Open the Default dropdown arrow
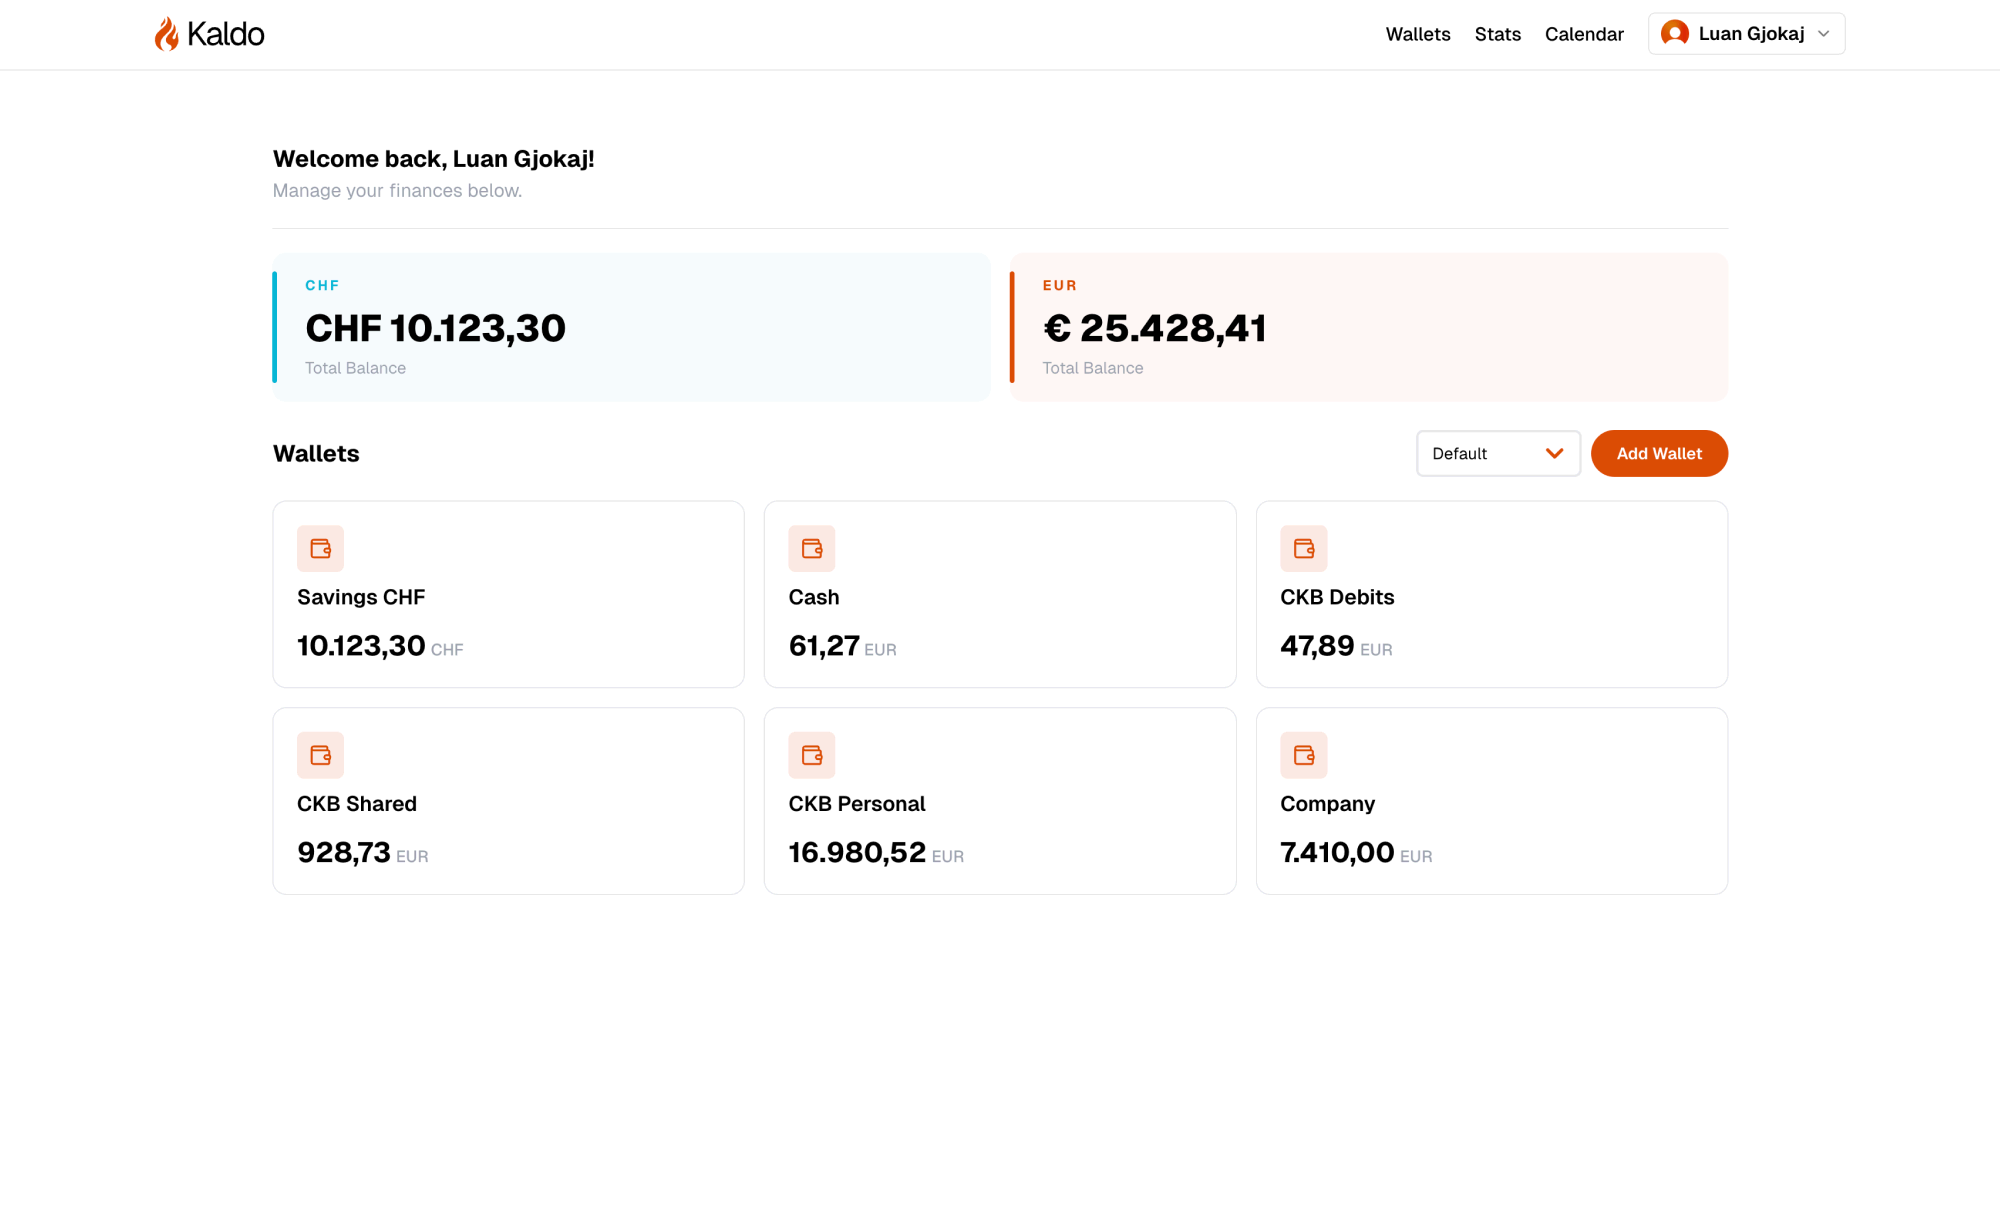This screenshot has height=1228, width=2000. click(x=1554, y=453)
